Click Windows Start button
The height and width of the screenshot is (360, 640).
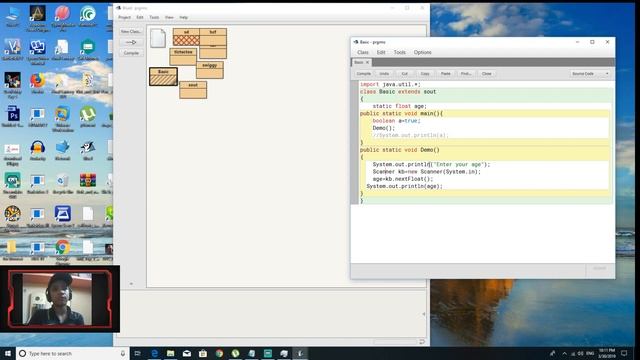click(x=8, y=353)
